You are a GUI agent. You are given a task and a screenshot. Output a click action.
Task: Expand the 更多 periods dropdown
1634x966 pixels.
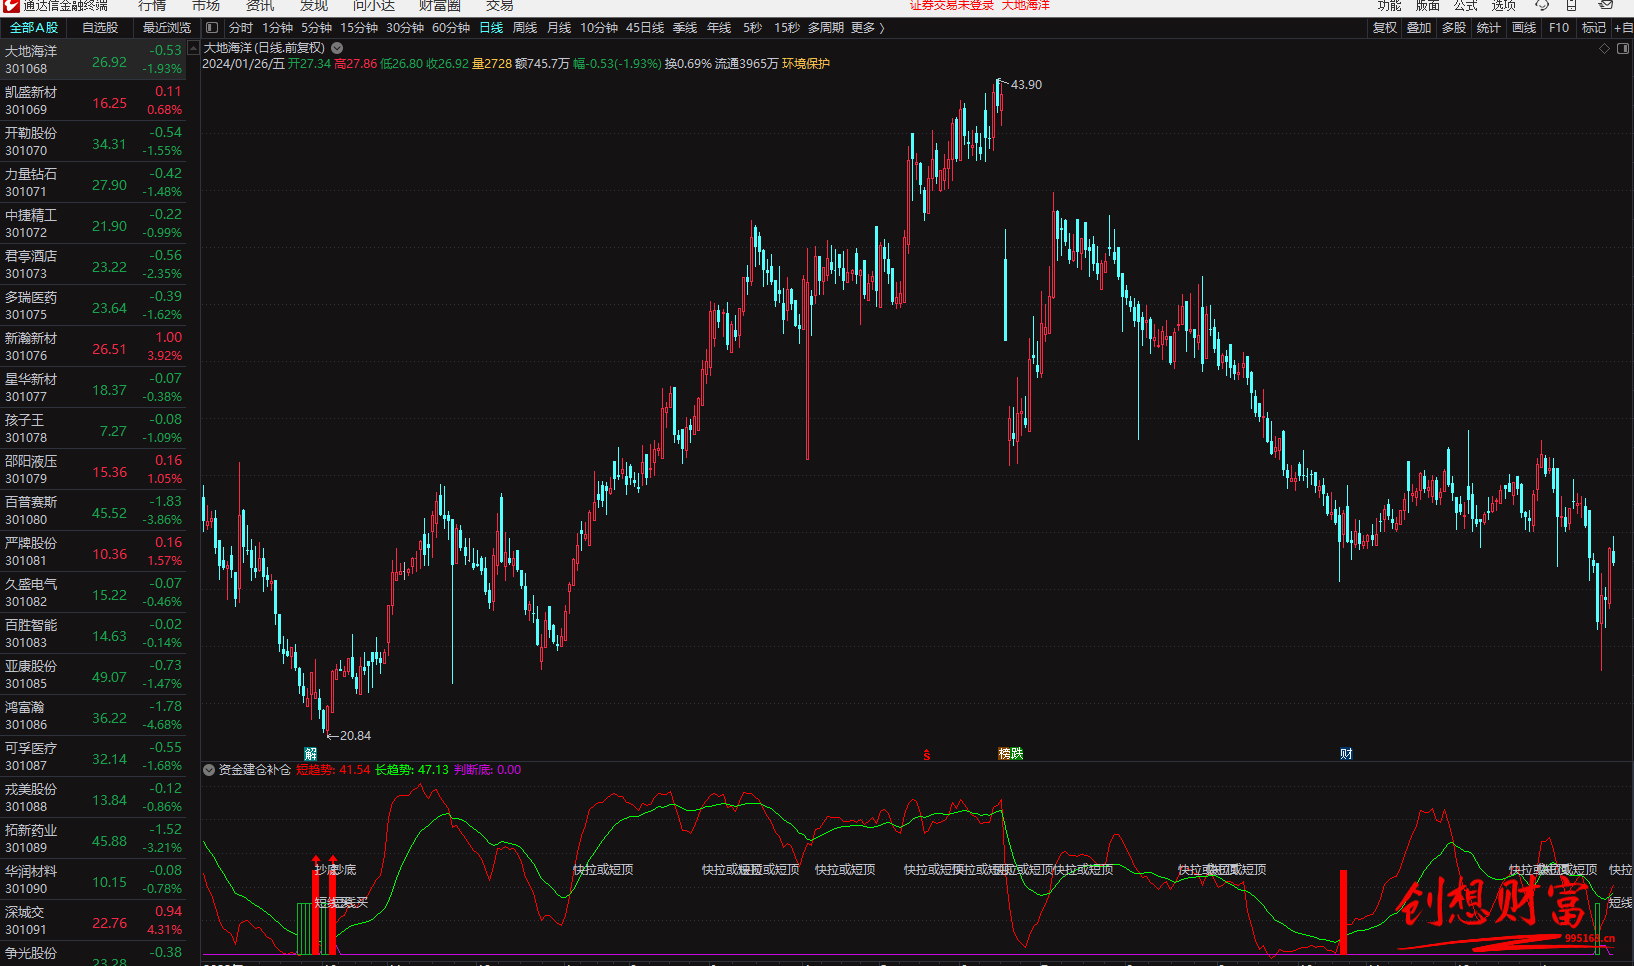868,28
